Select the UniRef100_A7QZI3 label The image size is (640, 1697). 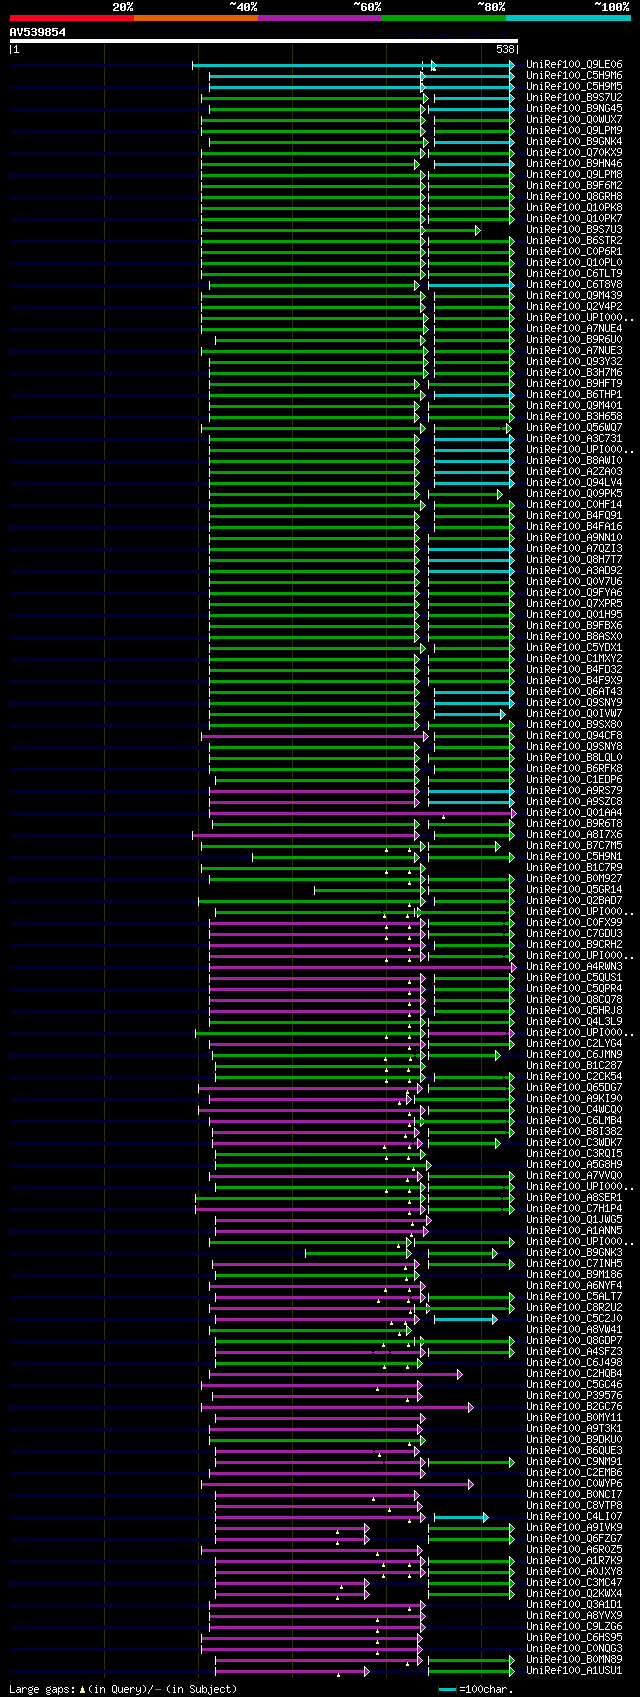coord(574,549)
